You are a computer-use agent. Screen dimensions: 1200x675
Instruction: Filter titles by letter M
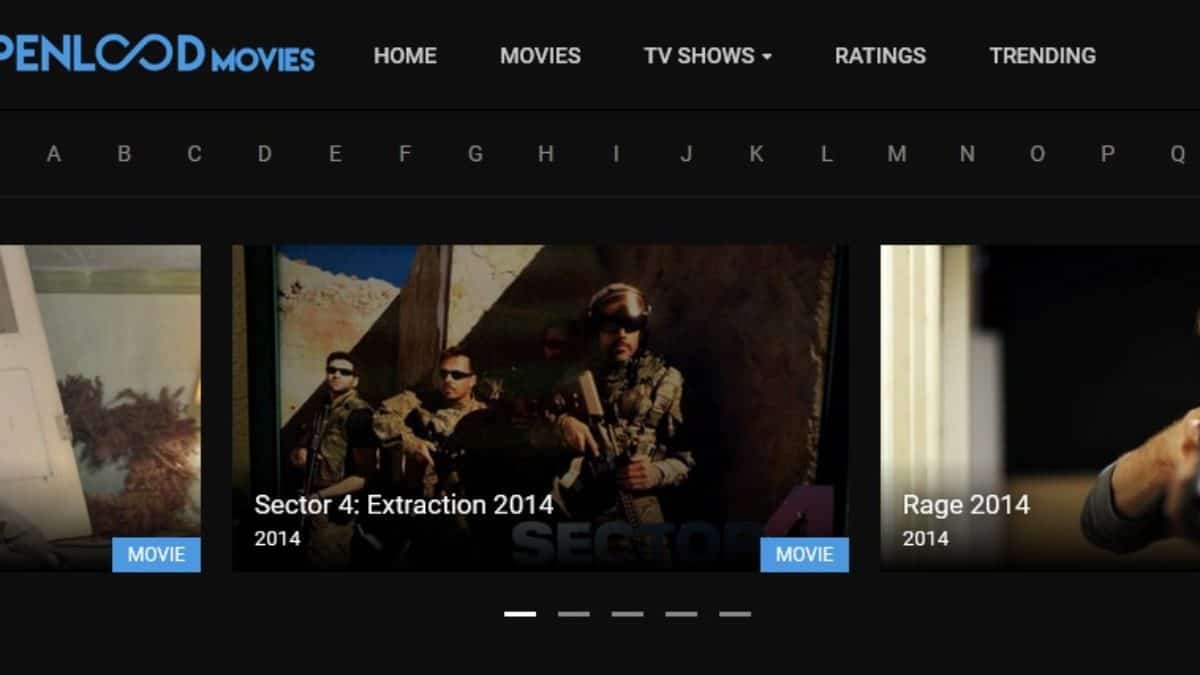[897, 154]
